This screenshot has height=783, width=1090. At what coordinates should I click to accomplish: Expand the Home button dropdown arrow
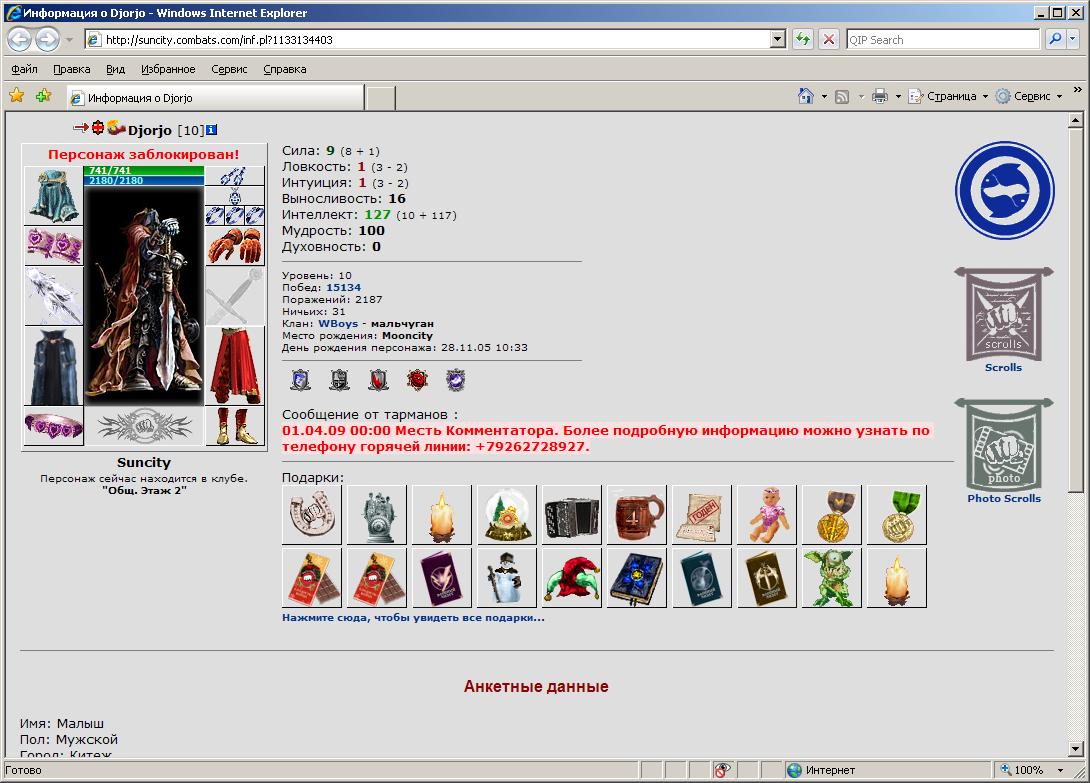pyautogui.click(x=824, y=97)
